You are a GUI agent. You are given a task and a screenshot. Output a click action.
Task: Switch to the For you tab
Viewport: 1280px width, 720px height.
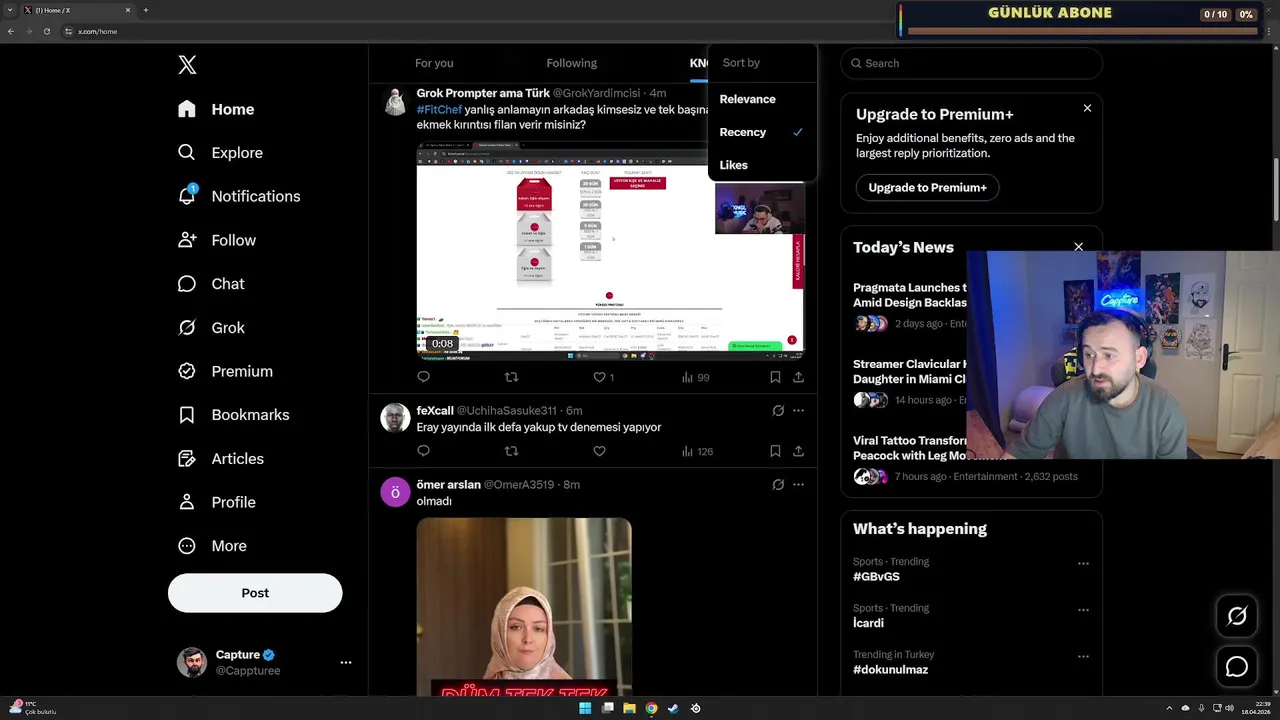[x=434, y=63]
